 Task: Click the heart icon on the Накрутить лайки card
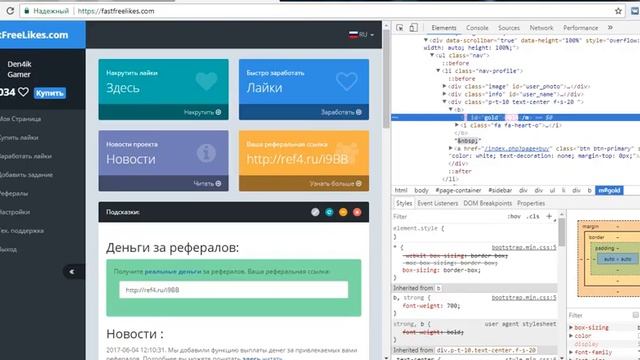tap(206, 81)
